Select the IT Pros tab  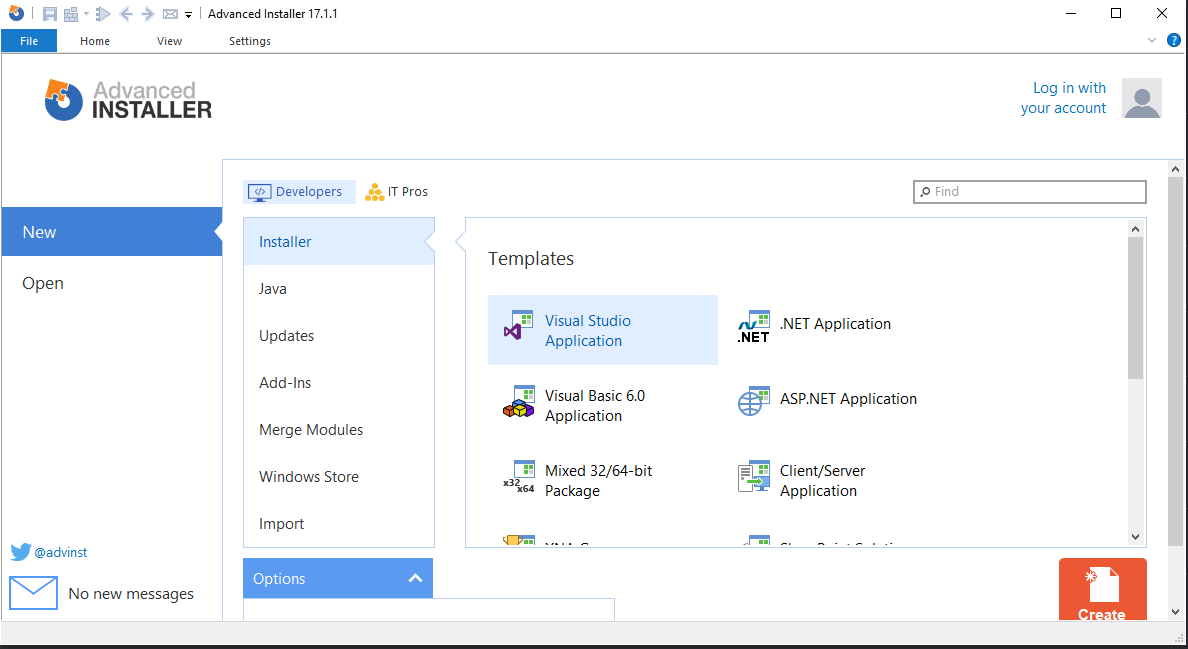[x=396, y=192]
